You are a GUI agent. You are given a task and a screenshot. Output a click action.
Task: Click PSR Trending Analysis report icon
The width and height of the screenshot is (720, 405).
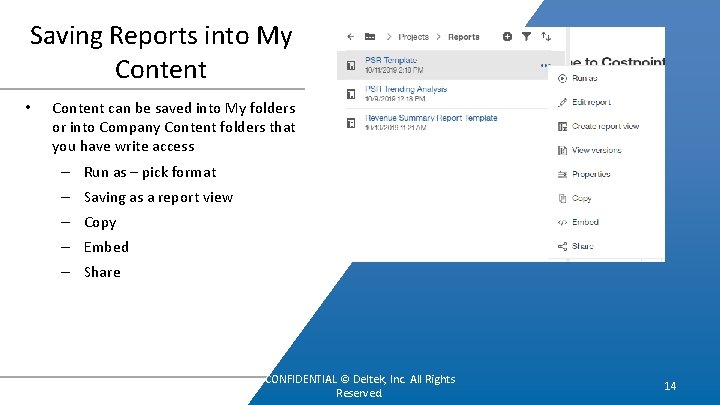pyautogui.click(x=351, y=94)
